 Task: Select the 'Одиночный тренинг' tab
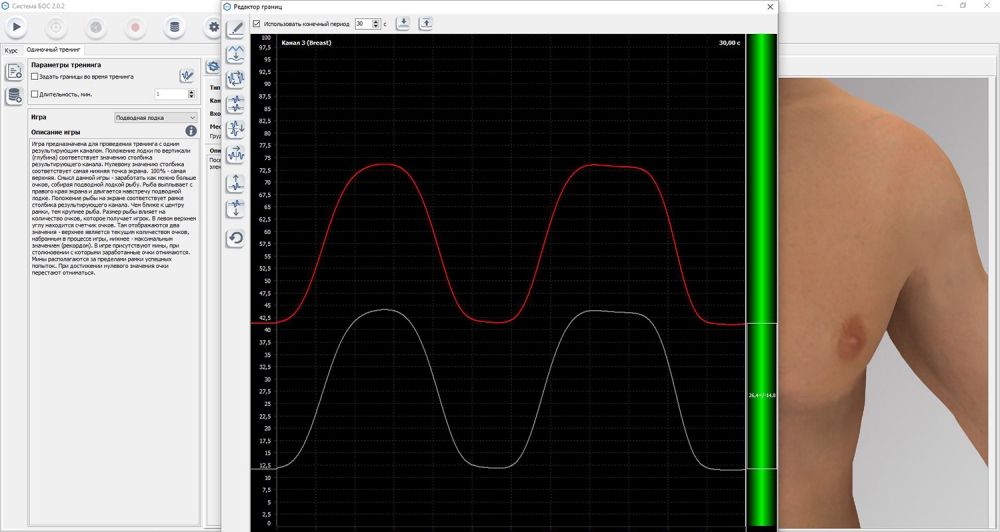54,50
